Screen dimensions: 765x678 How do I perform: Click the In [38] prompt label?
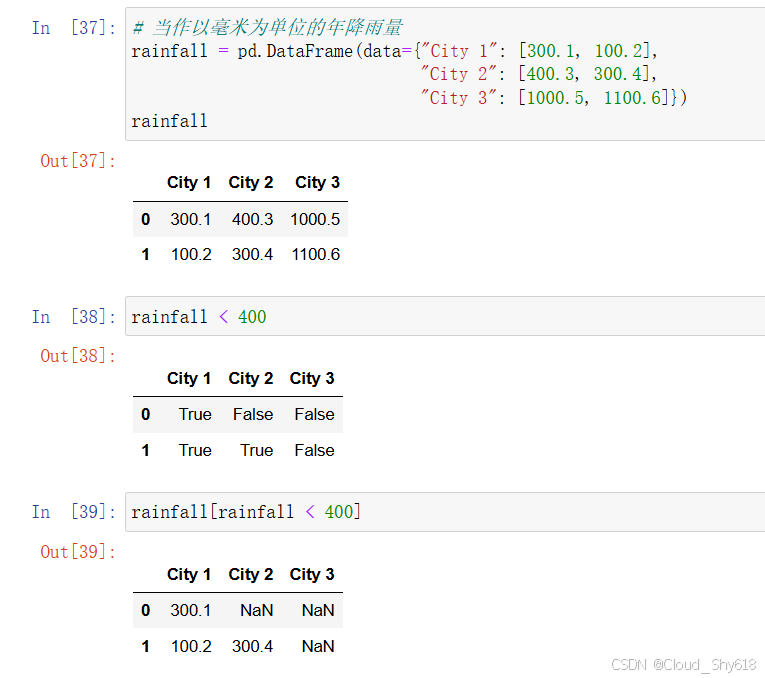click(x=74, y=317)
